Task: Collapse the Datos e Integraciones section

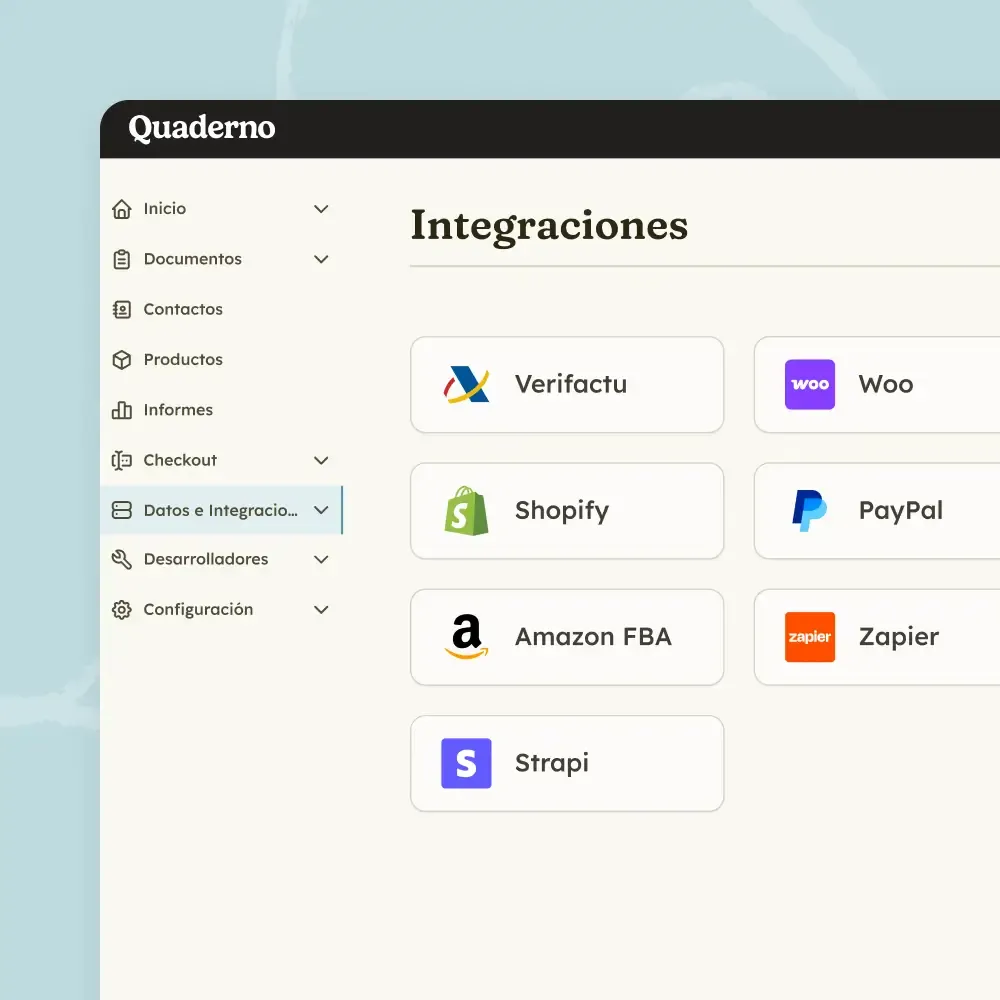Action: (x=321, y=509)
